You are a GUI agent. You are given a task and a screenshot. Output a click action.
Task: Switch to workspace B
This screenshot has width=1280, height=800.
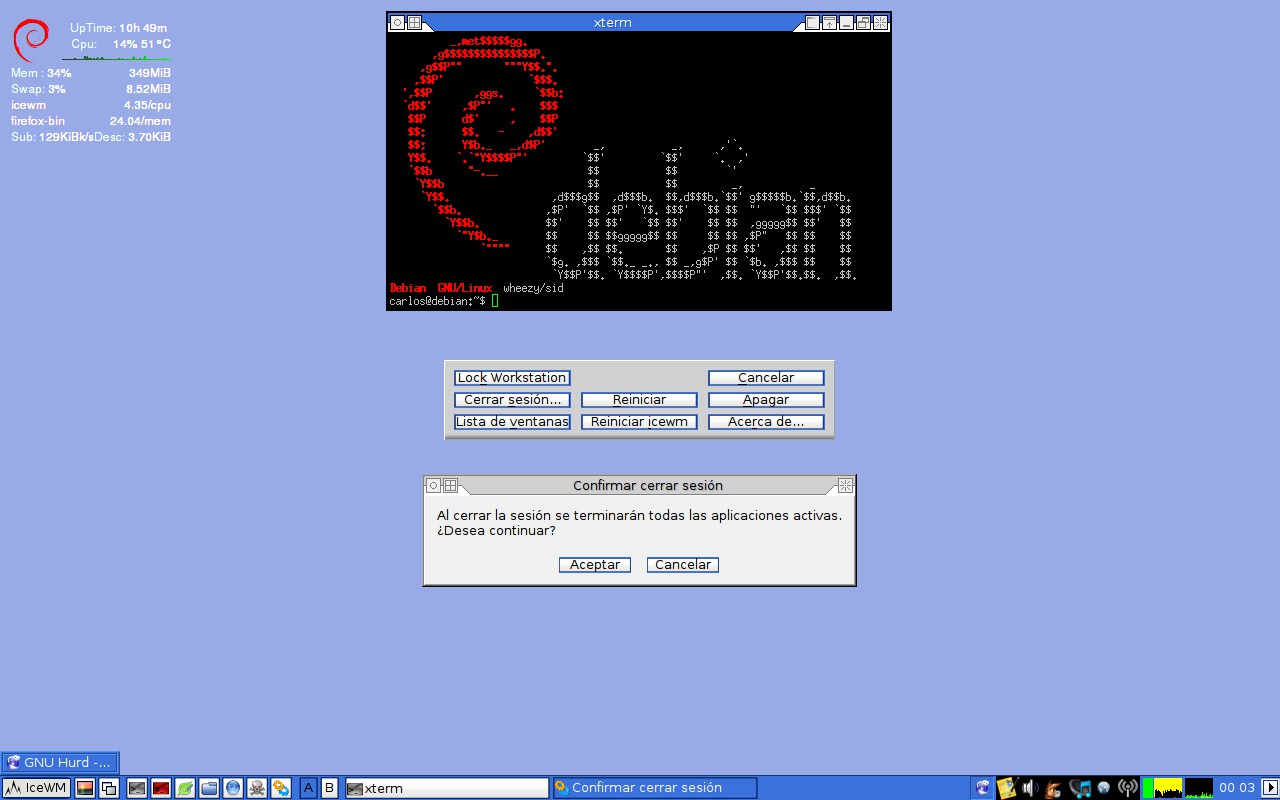329,788
